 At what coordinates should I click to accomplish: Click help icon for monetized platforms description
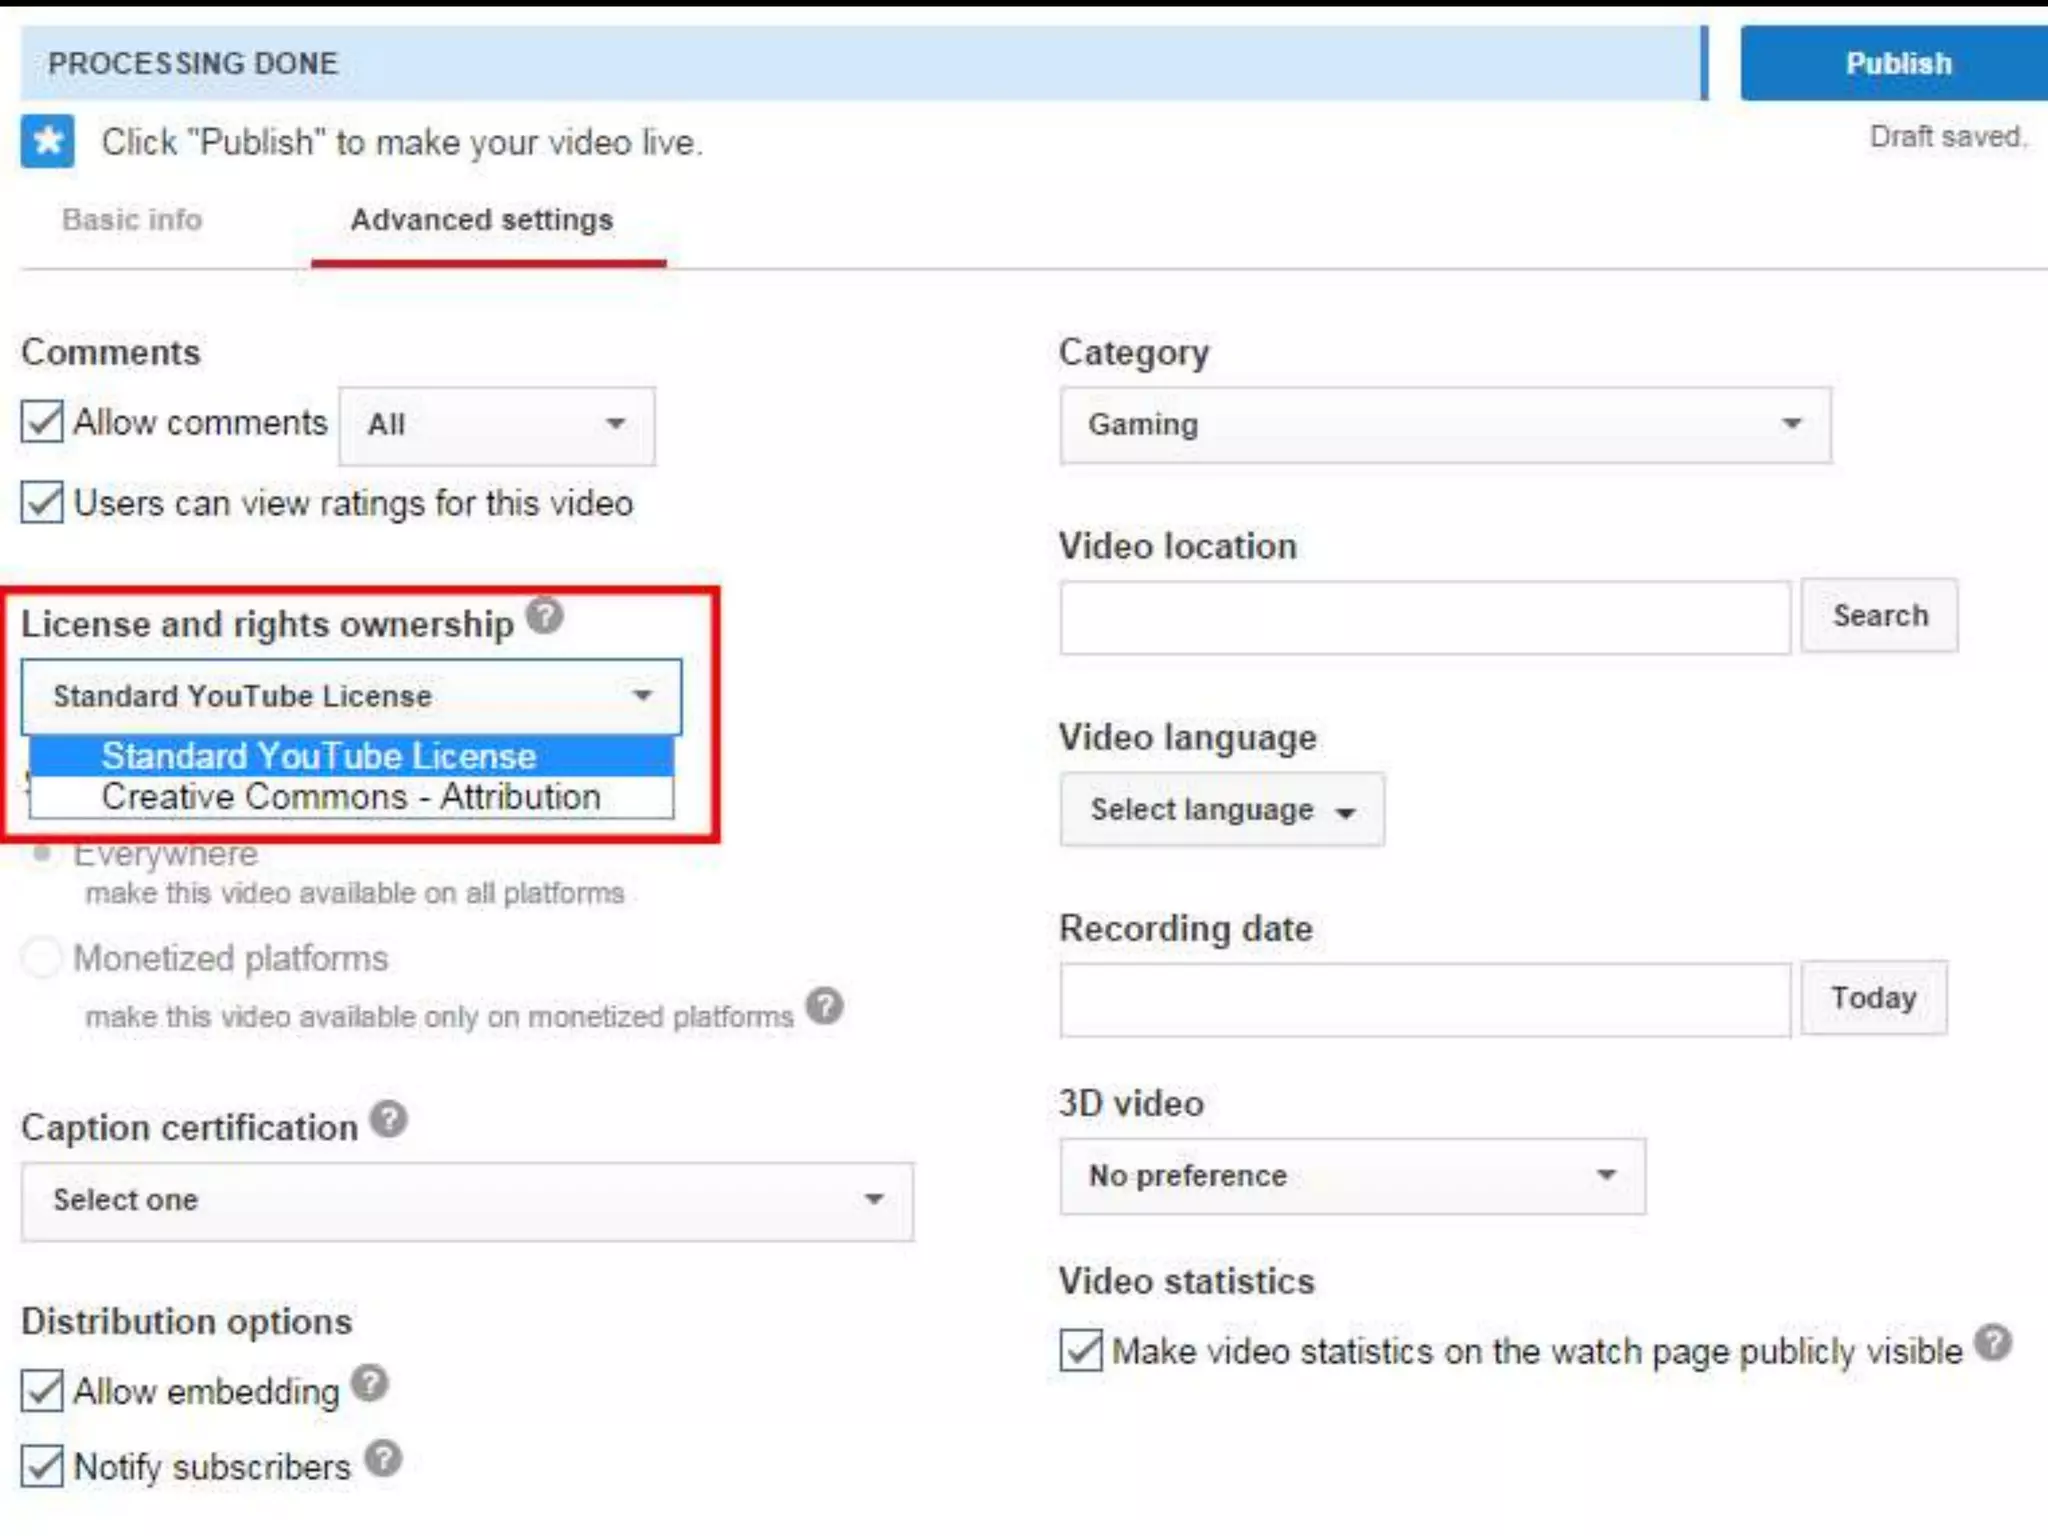825,1005
